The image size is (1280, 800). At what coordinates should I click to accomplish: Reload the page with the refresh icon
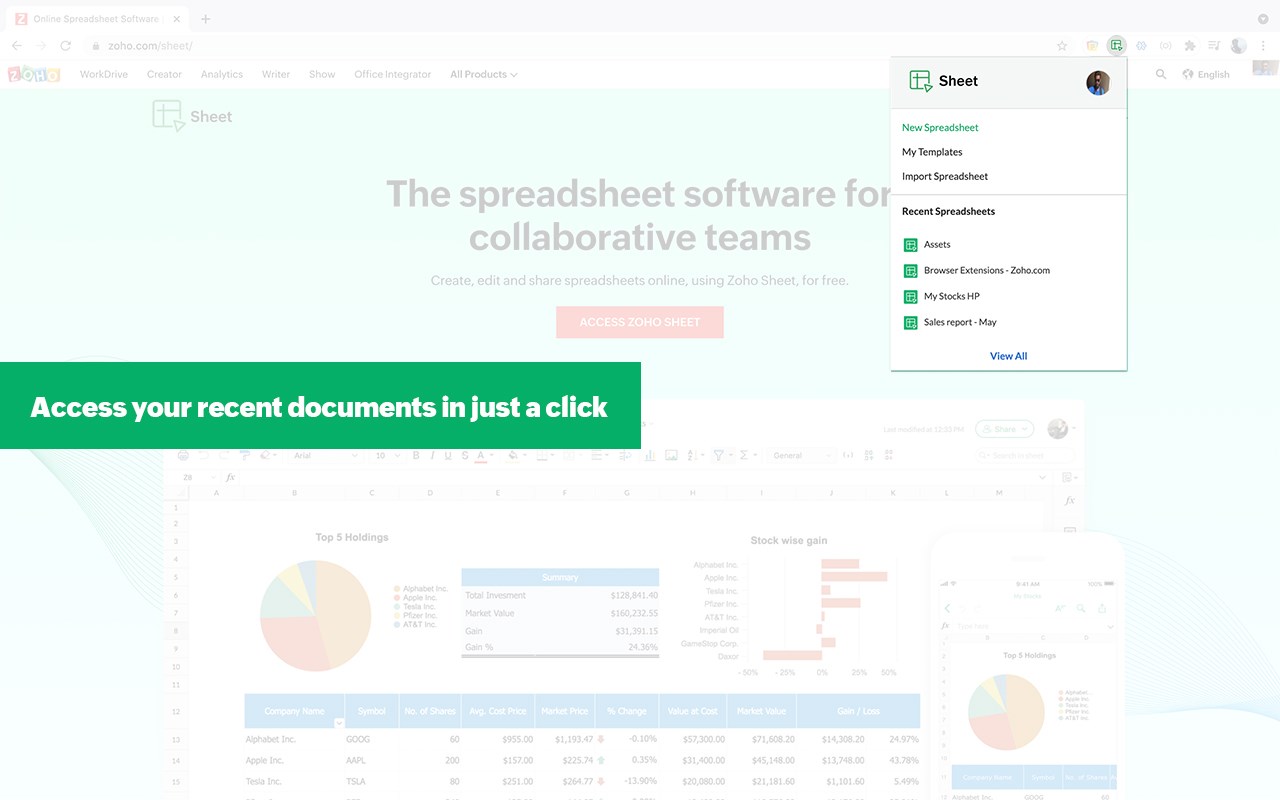coord(66,45)
